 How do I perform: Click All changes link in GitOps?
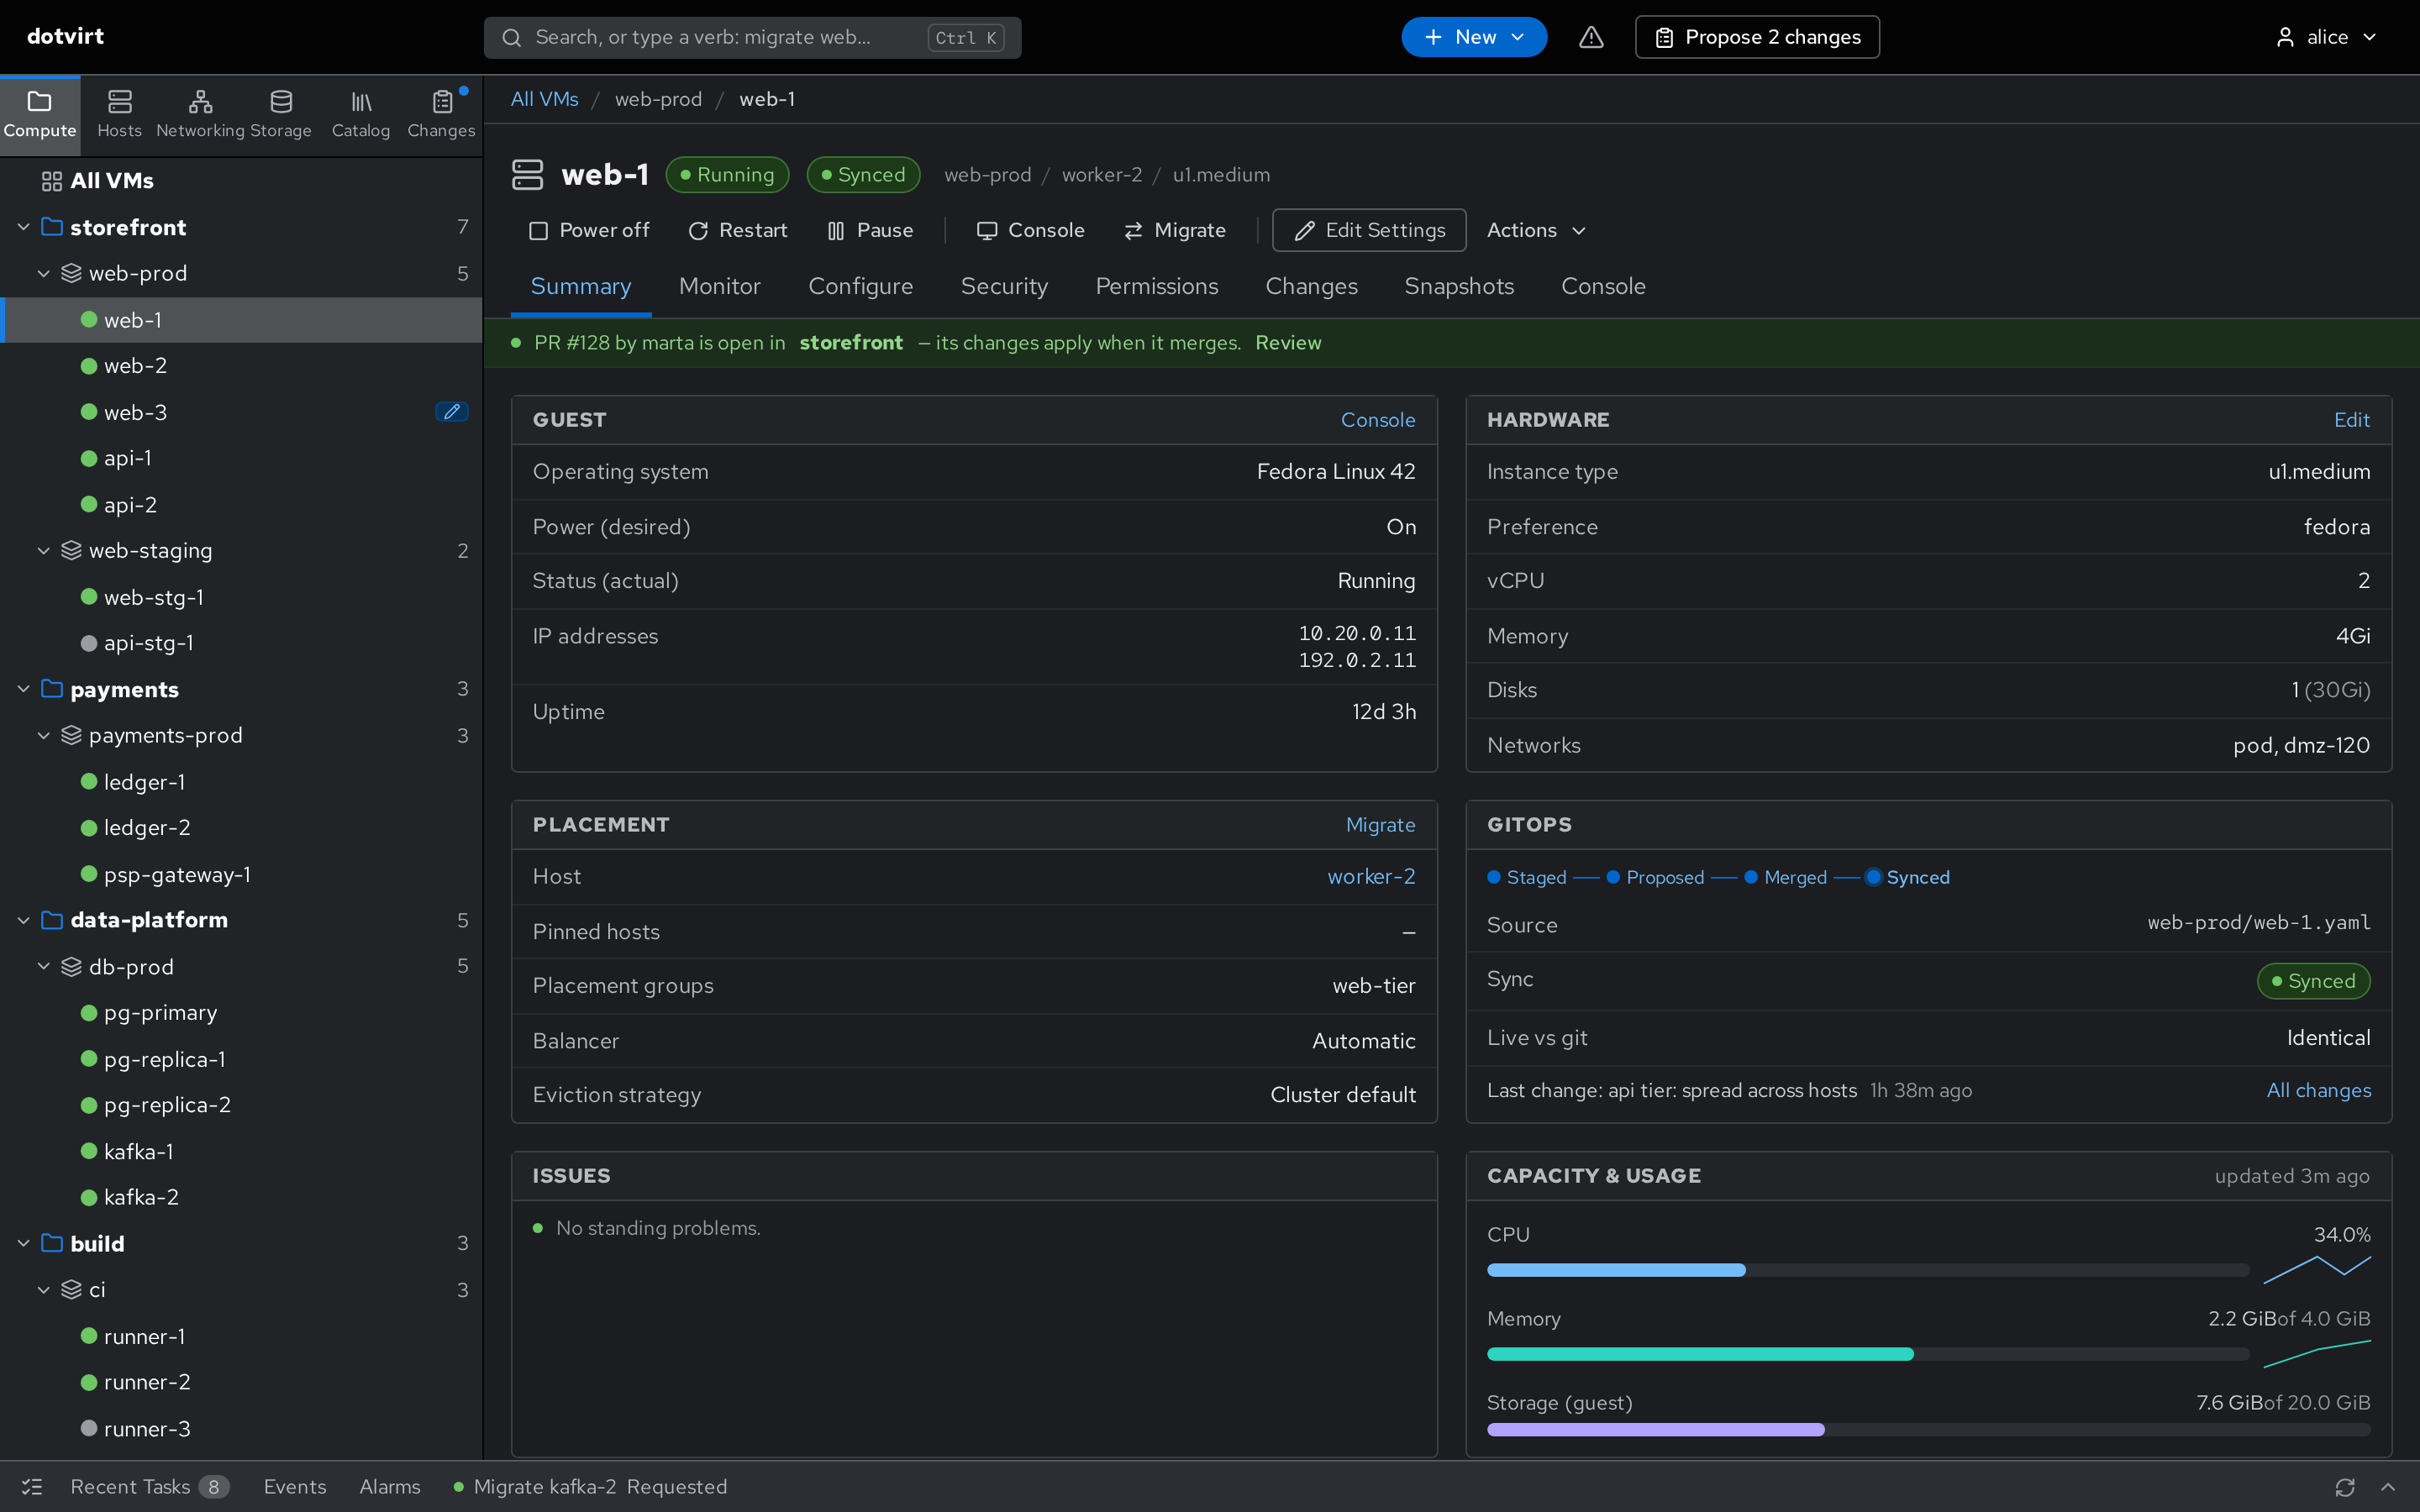pyautogui.click(x=2318, y=1091)
